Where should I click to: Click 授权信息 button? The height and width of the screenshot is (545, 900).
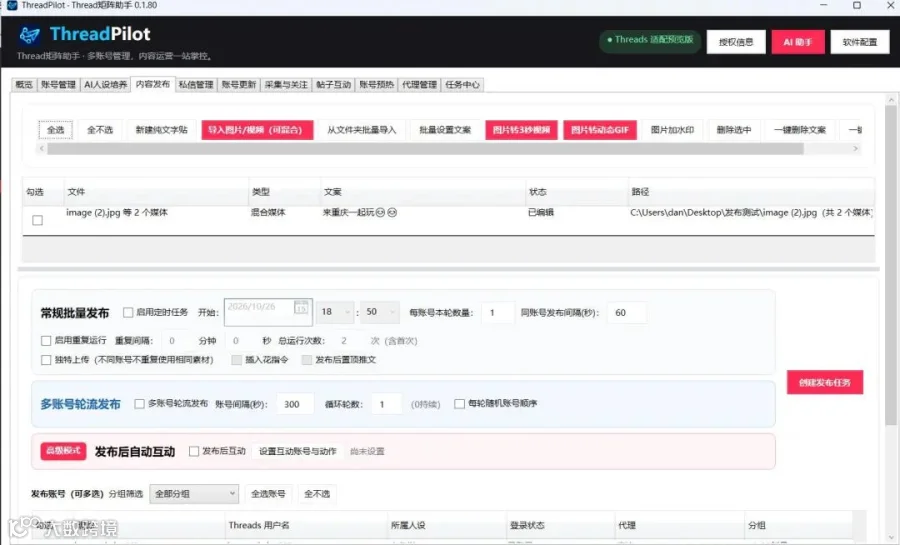(736, 42)
